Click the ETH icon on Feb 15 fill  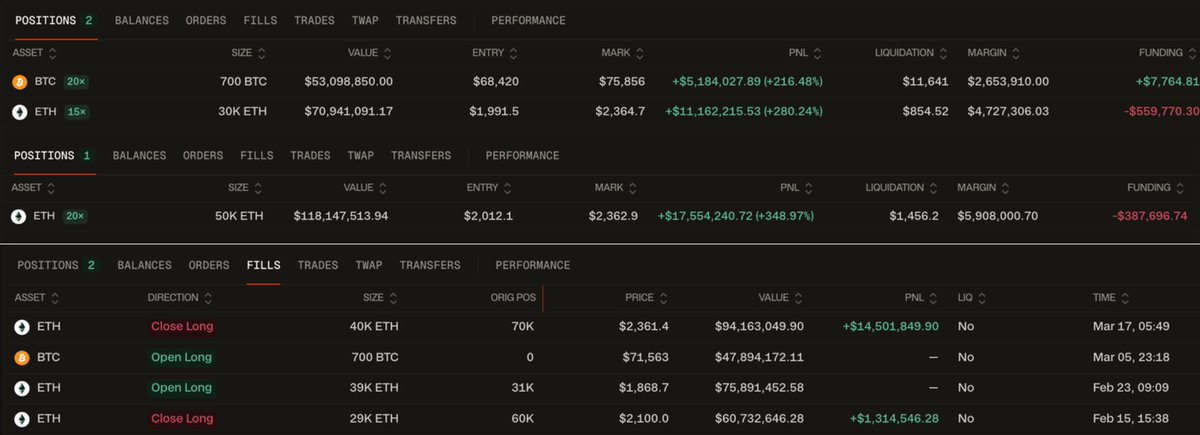pyautogui.click(x=21, y=418)
